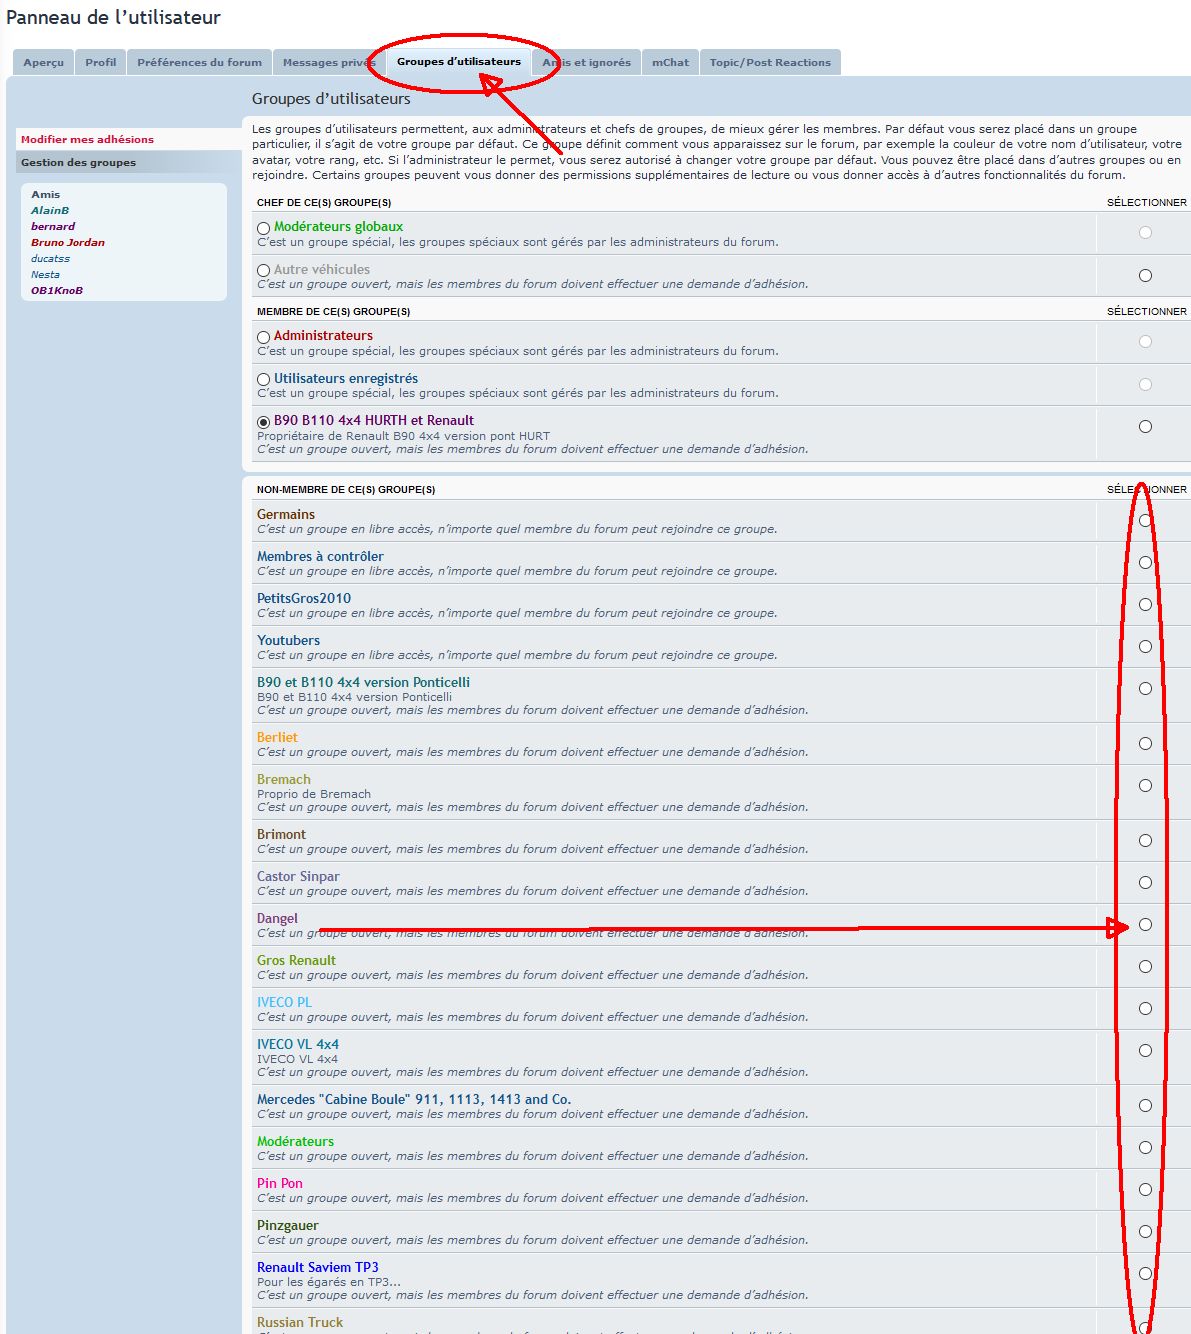Switch to the Profil tab

pos(100,63)
